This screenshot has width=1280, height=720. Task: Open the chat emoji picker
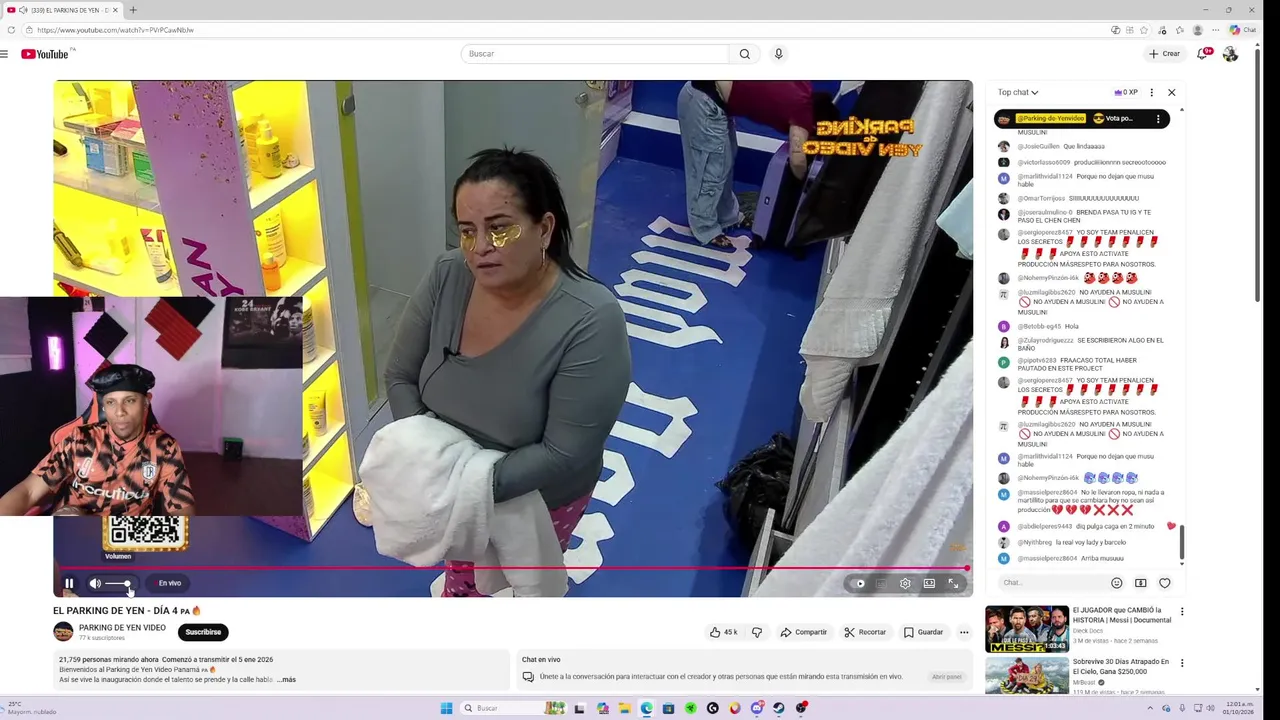[1117, 583]
